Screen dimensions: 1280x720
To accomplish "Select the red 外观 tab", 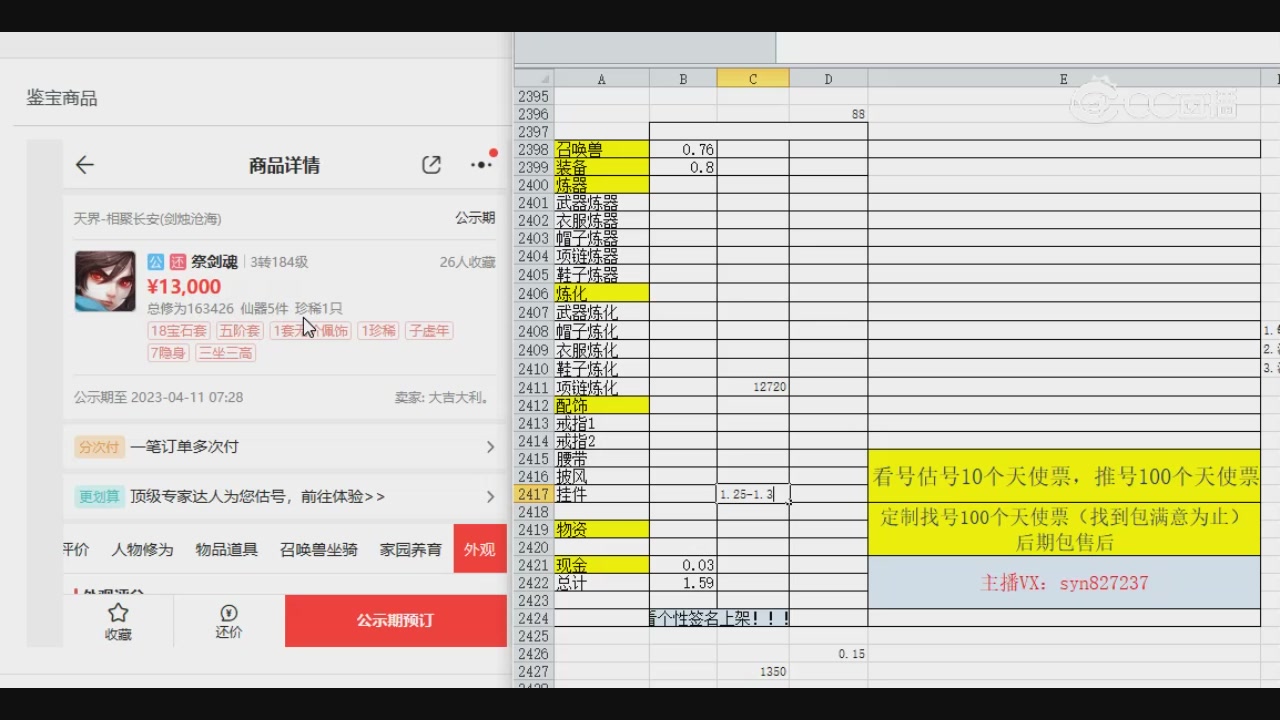I will click(x=479, y=549).
